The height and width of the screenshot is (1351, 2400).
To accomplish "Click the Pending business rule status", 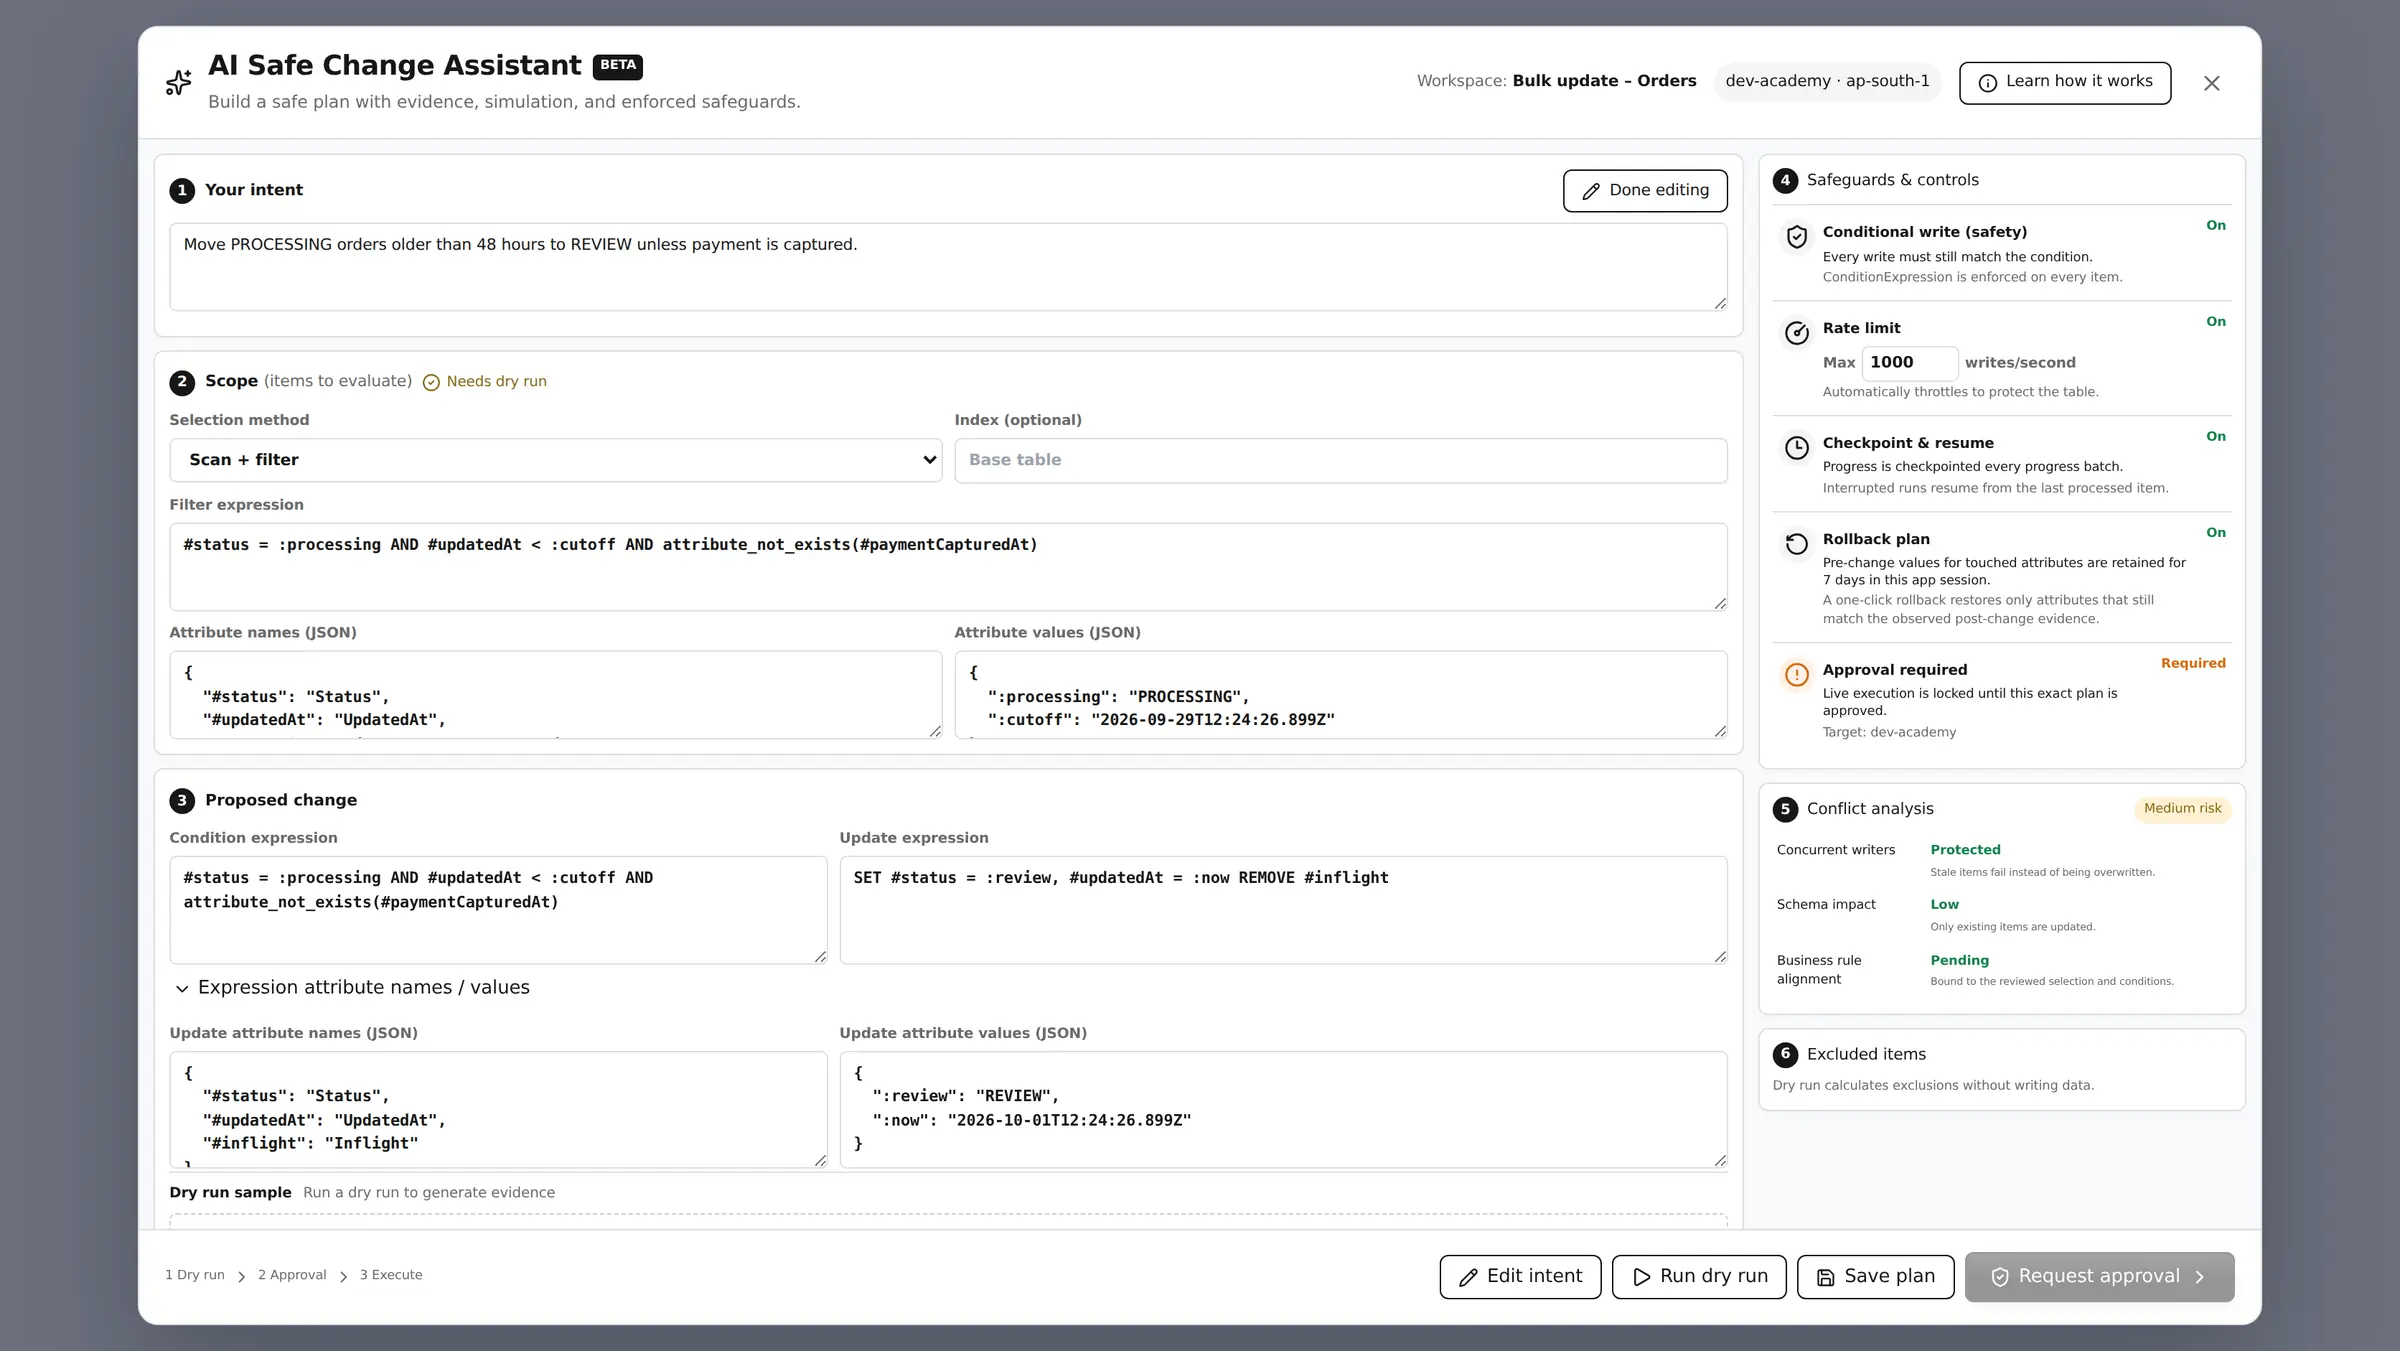I will point(1959,960).
